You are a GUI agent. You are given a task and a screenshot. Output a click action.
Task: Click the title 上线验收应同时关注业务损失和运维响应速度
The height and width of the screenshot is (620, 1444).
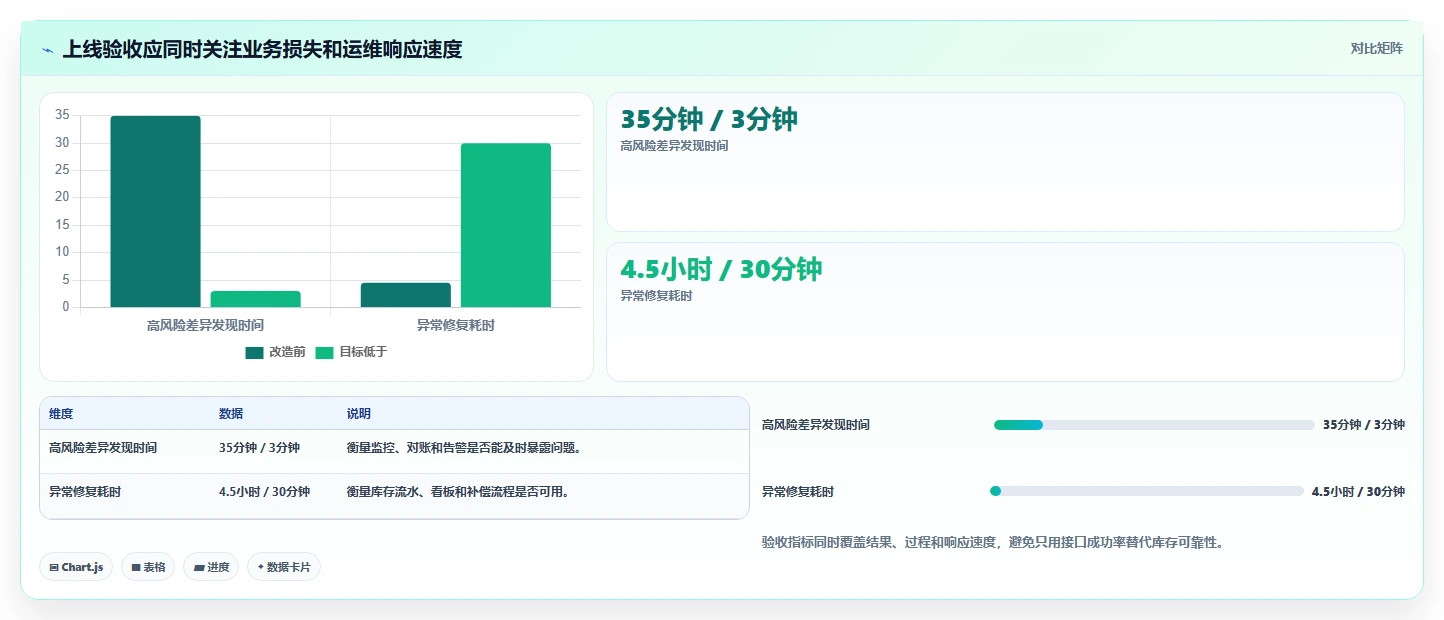pos(262,49)
